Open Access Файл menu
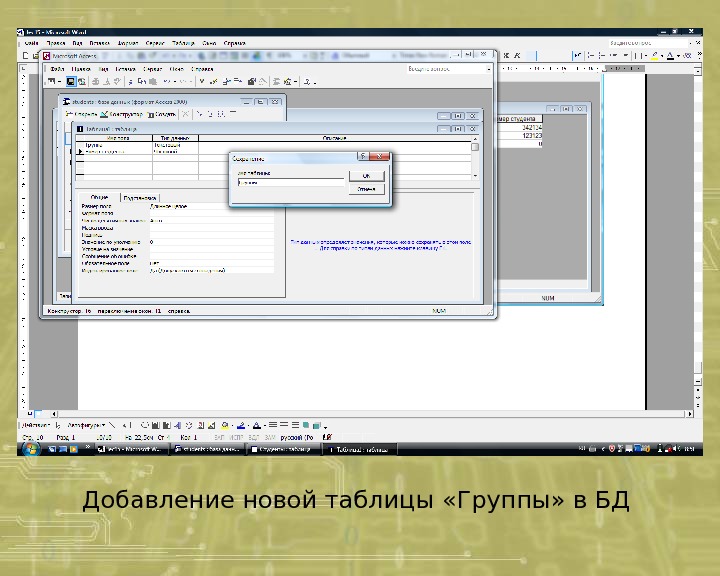720x576 pixels. click(x=57, y=69)
